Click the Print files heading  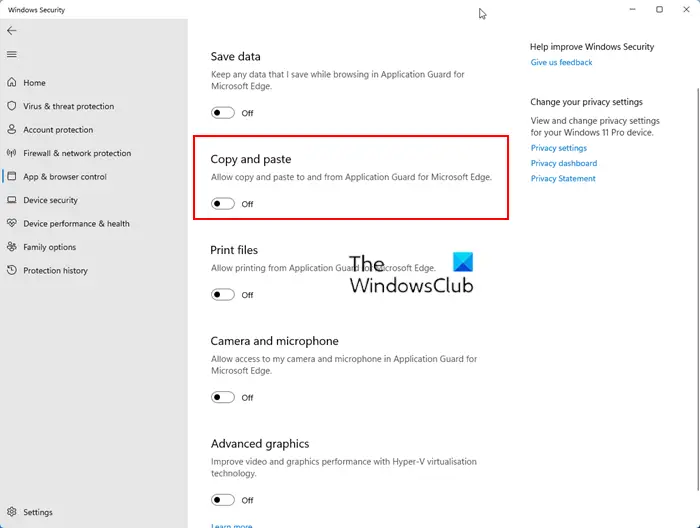tap(234, 250)
